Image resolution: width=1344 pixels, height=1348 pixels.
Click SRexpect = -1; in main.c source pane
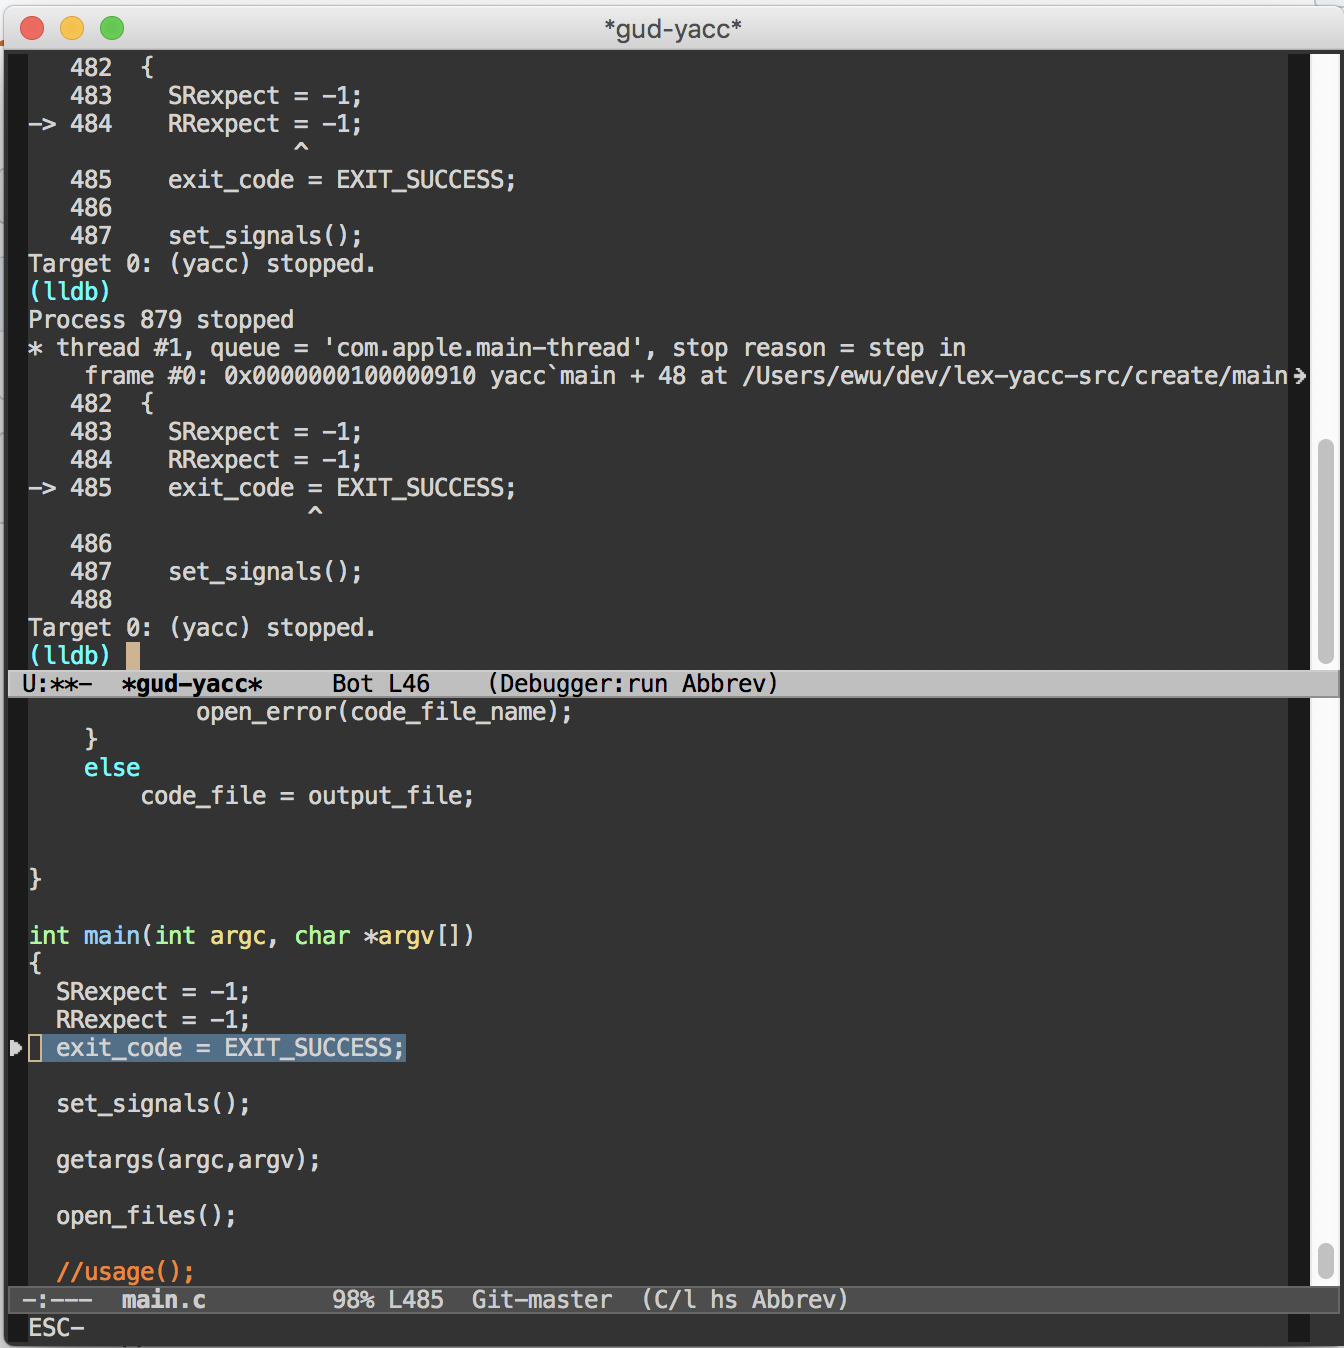[x=153, y=992]
